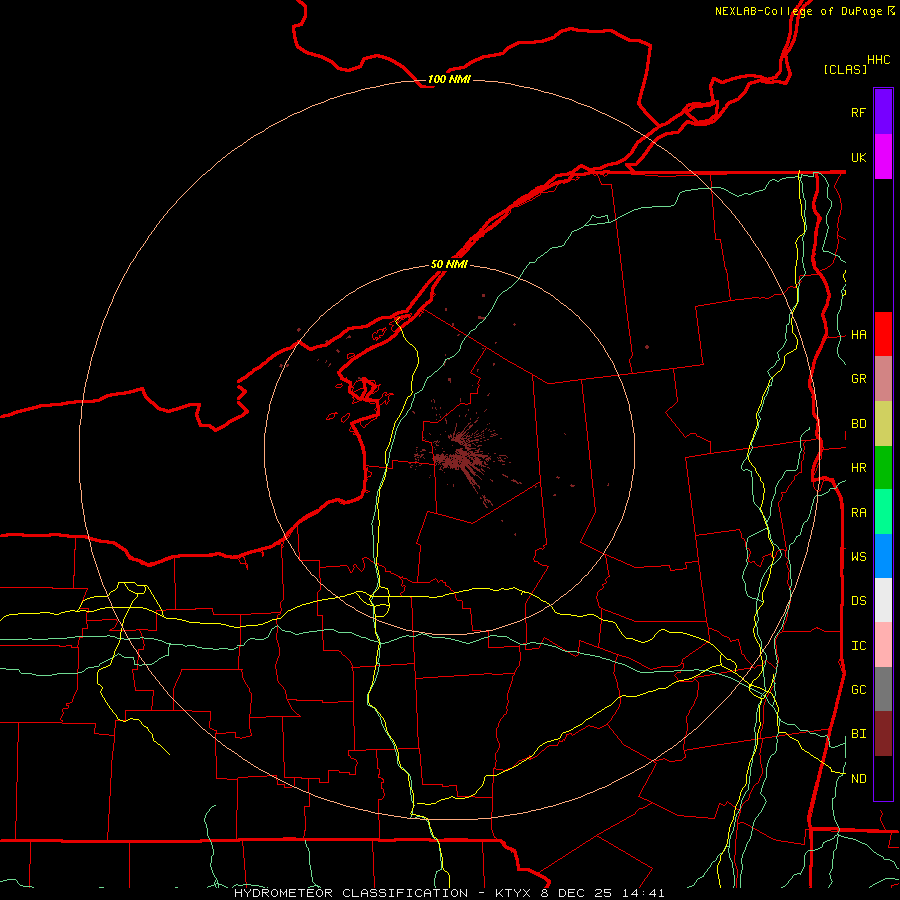
Task: Click the BD yellow legend swatch
Action: tap(883, 423)
